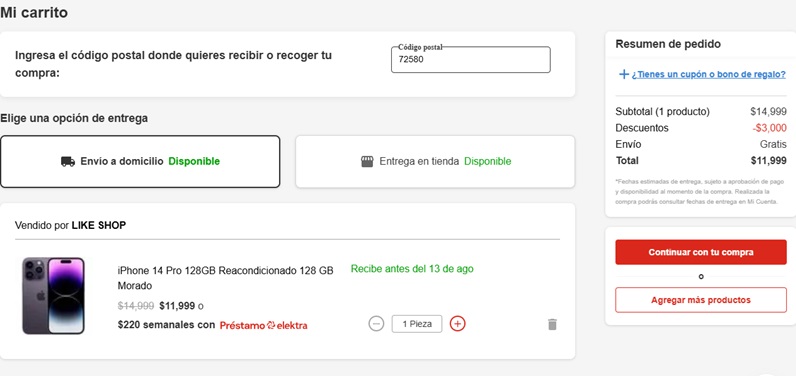Click the LIKE SHOP seller name
Image resolution: width=796 pixels, height=376 pixels.
(98, 225)
